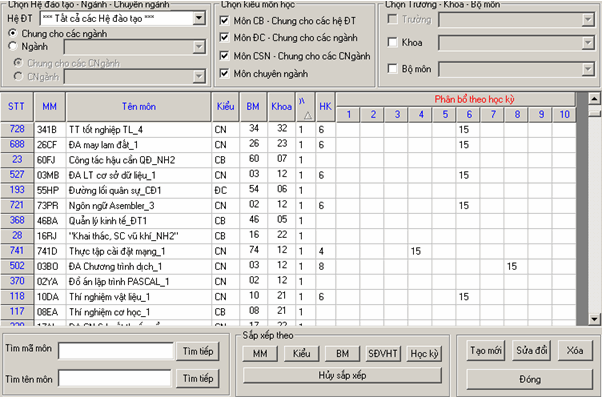The image size is (602, 399).
Task: Select row 'Thí nghiệm vật liệu_1'
Action: [x=288, y=297]
